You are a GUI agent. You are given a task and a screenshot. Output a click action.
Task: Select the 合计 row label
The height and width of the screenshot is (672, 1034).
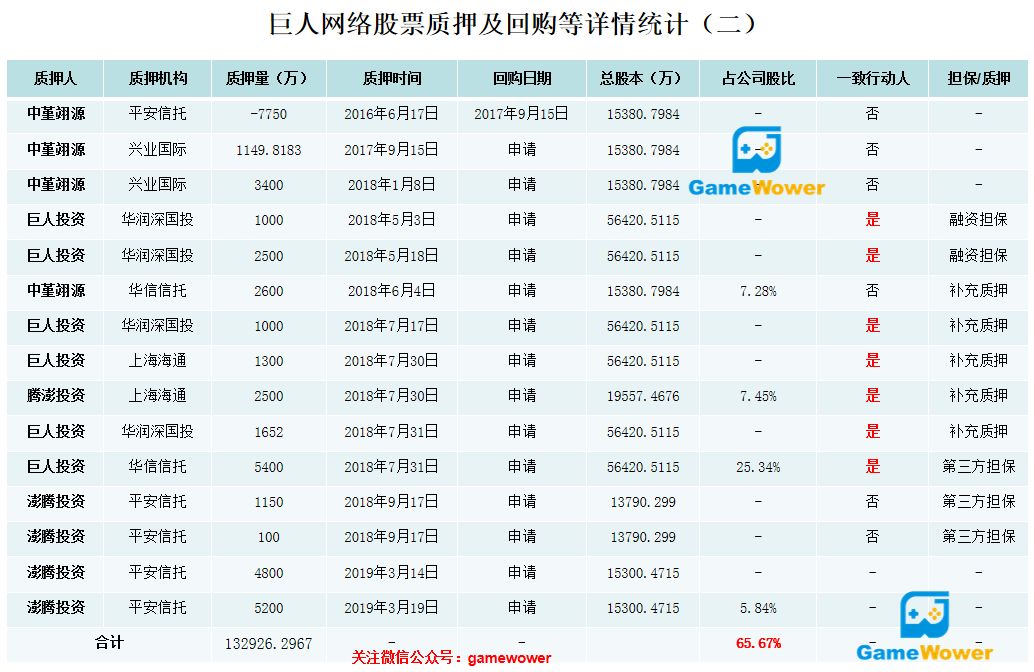109,642
